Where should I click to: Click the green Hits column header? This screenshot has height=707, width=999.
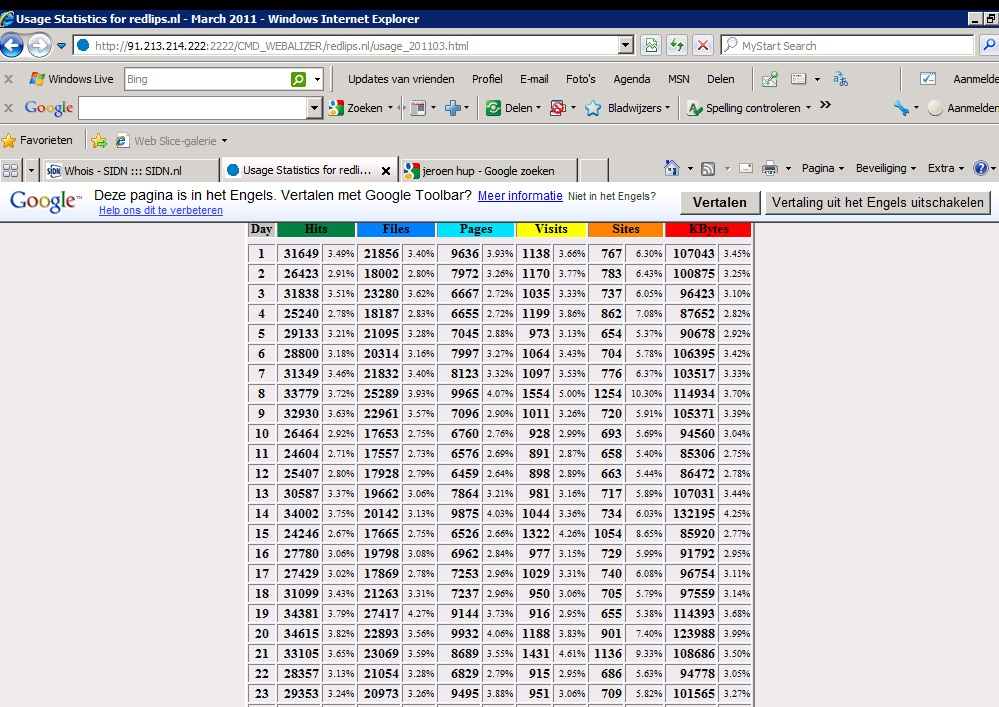click(316, 229)
